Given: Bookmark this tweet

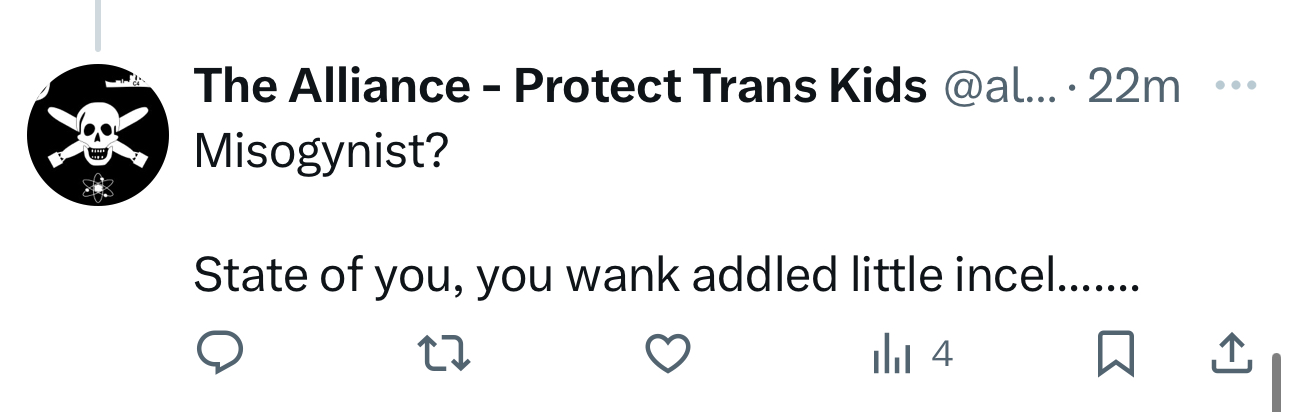Looking at the screenshot, I should point(1113,355).
